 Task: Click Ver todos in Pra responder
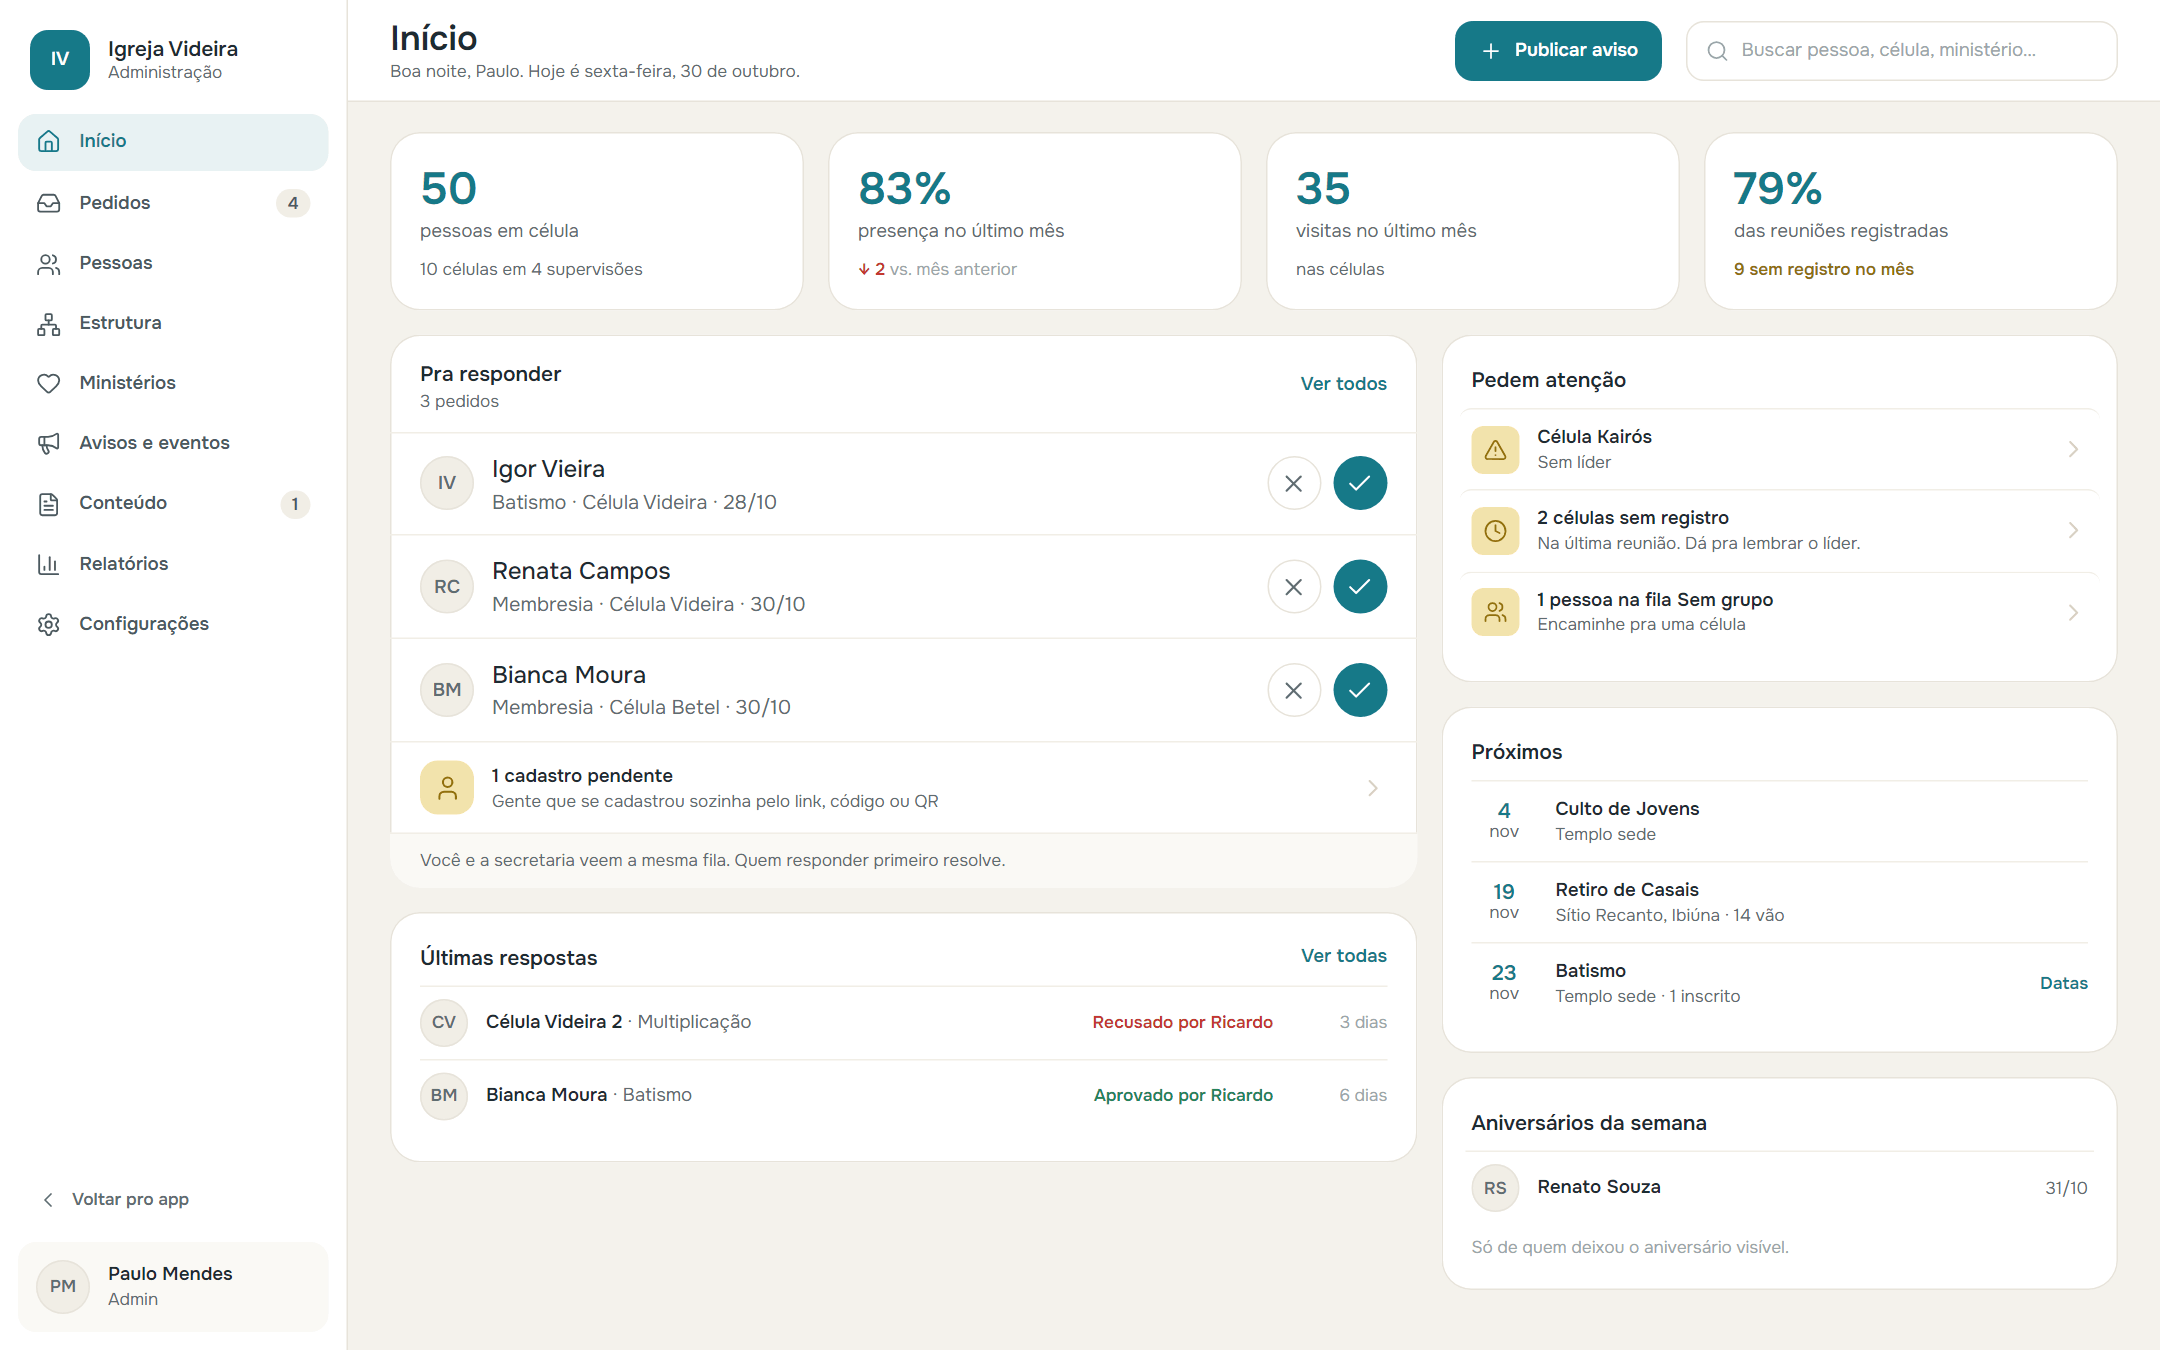pos(1343,384)
